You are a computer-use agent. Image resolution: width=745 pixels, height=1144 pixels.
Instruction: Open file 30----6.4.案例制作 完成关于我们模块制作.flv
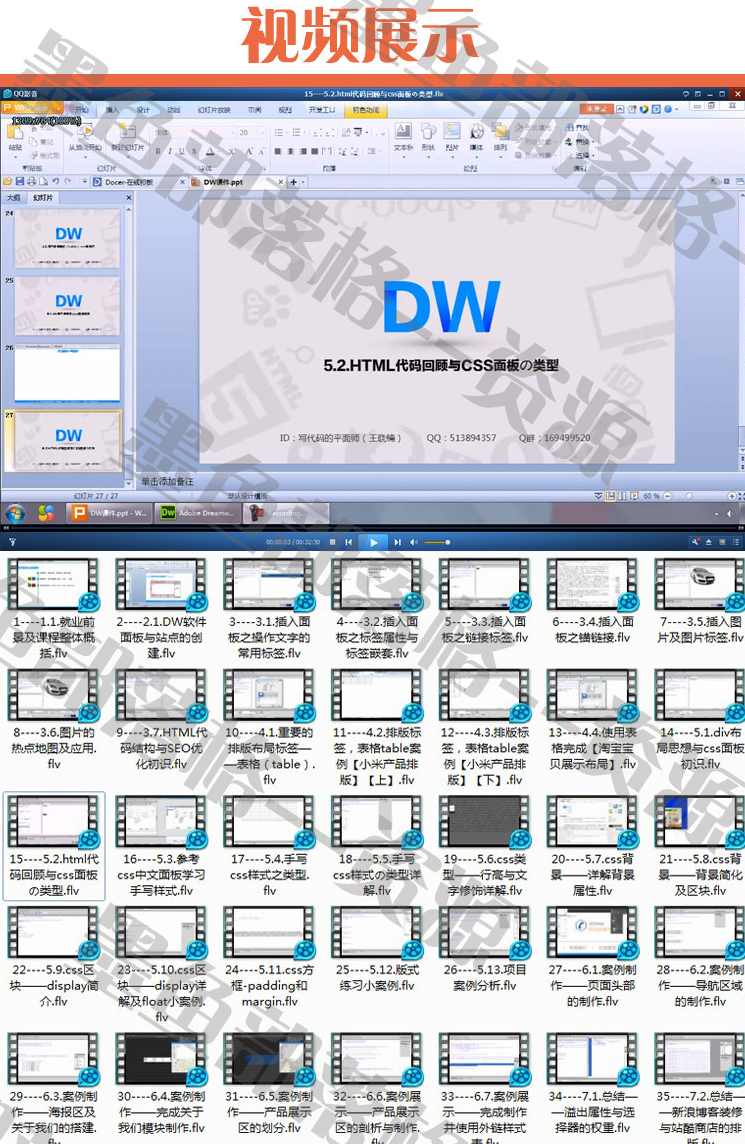[161, 1084]
